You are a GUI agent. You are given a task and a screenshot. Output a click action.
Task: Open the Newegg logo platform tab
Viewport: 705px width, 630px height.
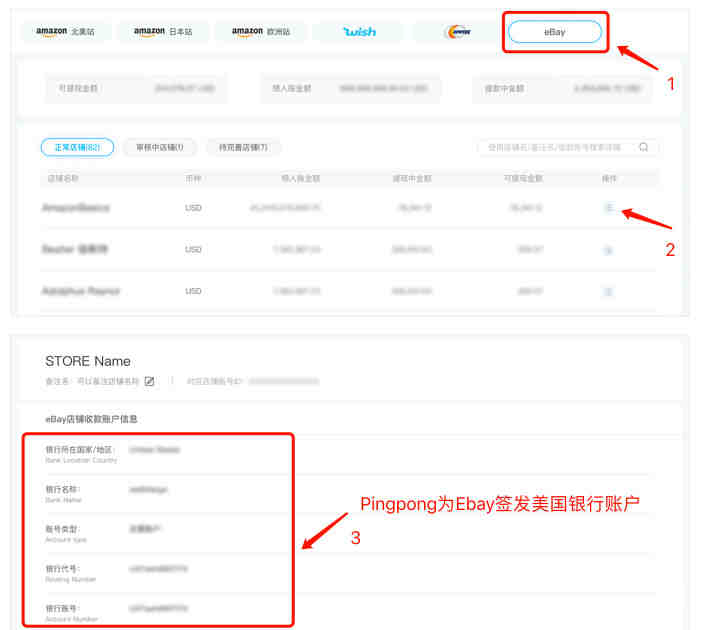pyautogui.click(x=458, y=31)
